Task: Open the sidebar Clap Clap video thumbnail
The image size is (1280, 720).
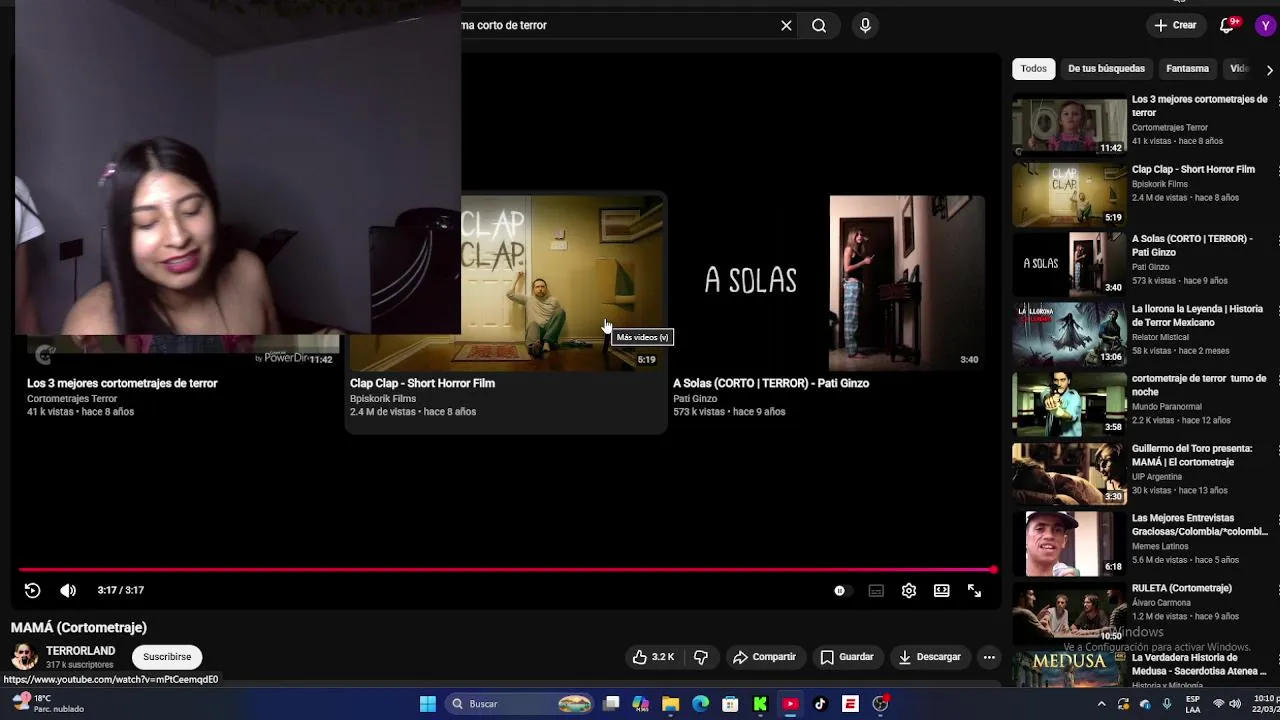Action: pos(1069,195)
